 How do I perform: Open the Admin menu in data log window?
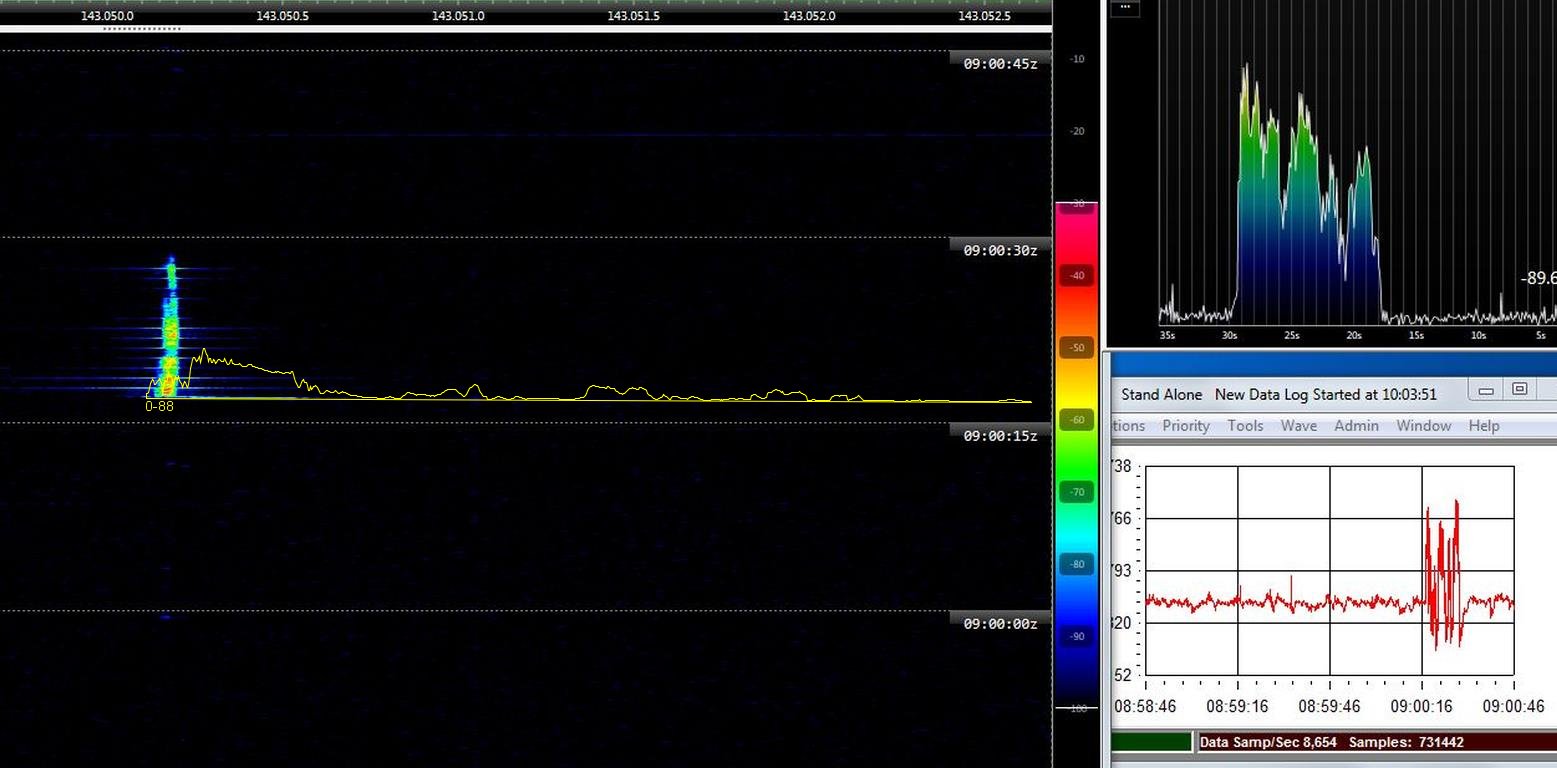point(1356,426)
